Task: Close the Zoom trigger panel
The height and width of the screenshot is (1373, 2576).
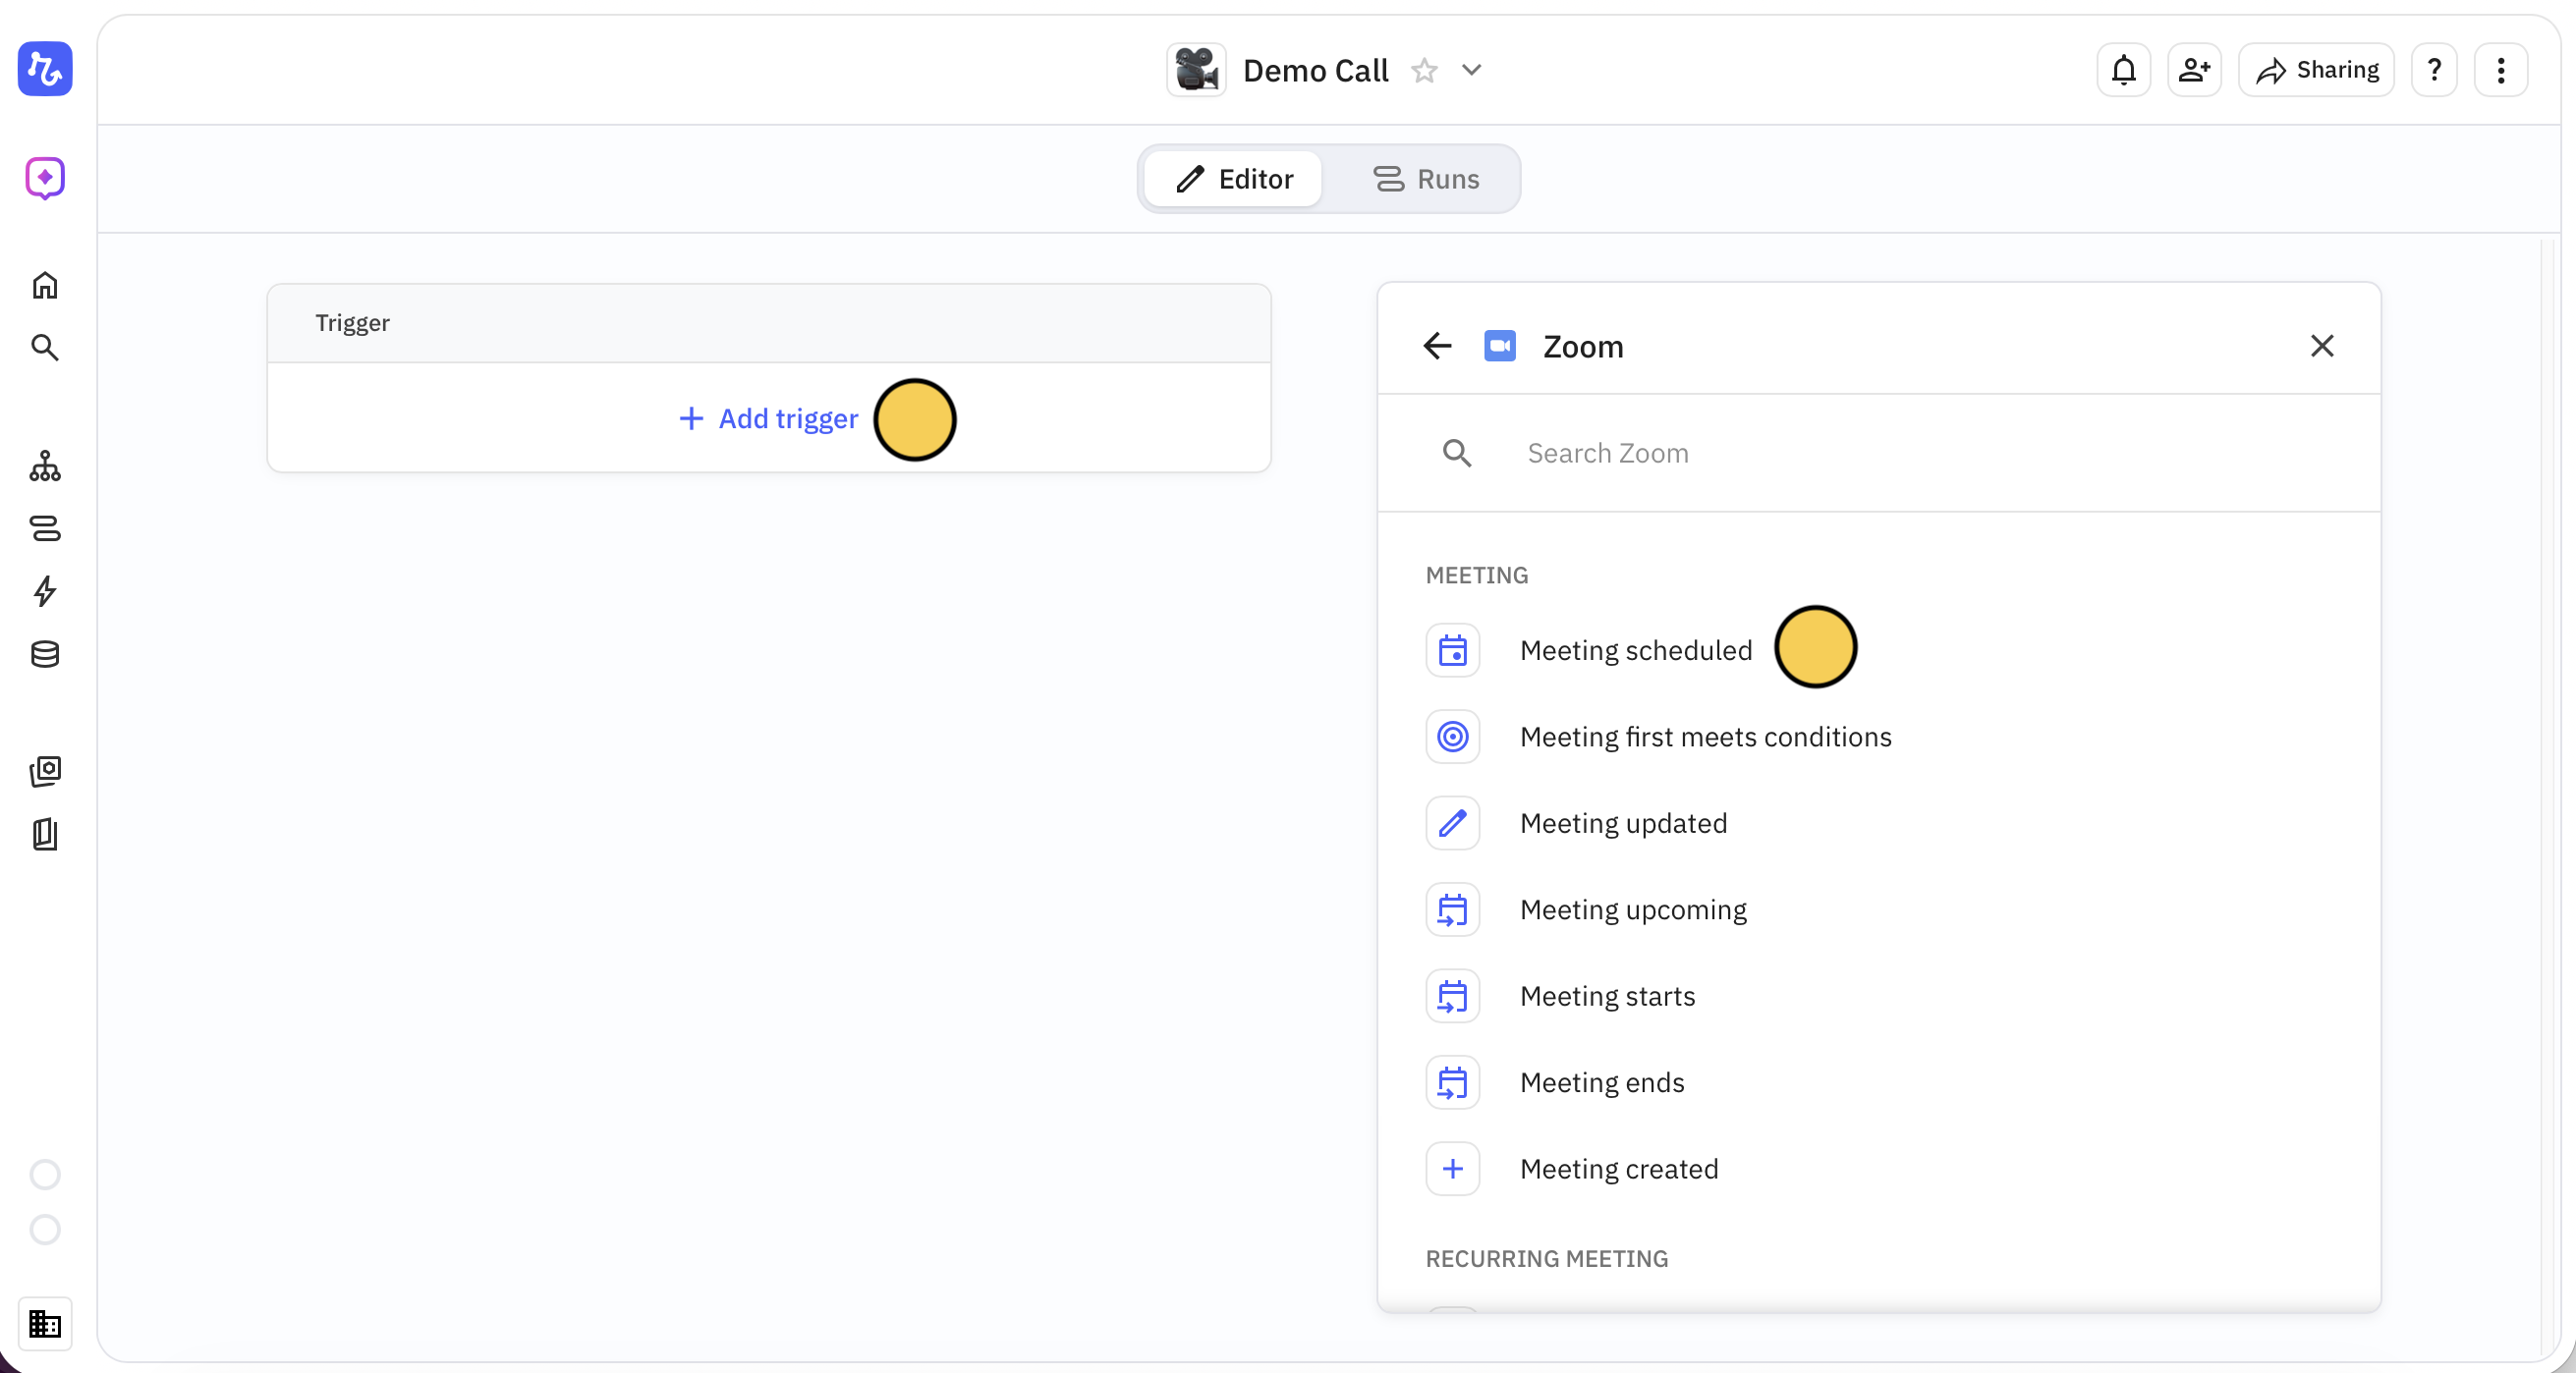Action: tap(2322, 346)
